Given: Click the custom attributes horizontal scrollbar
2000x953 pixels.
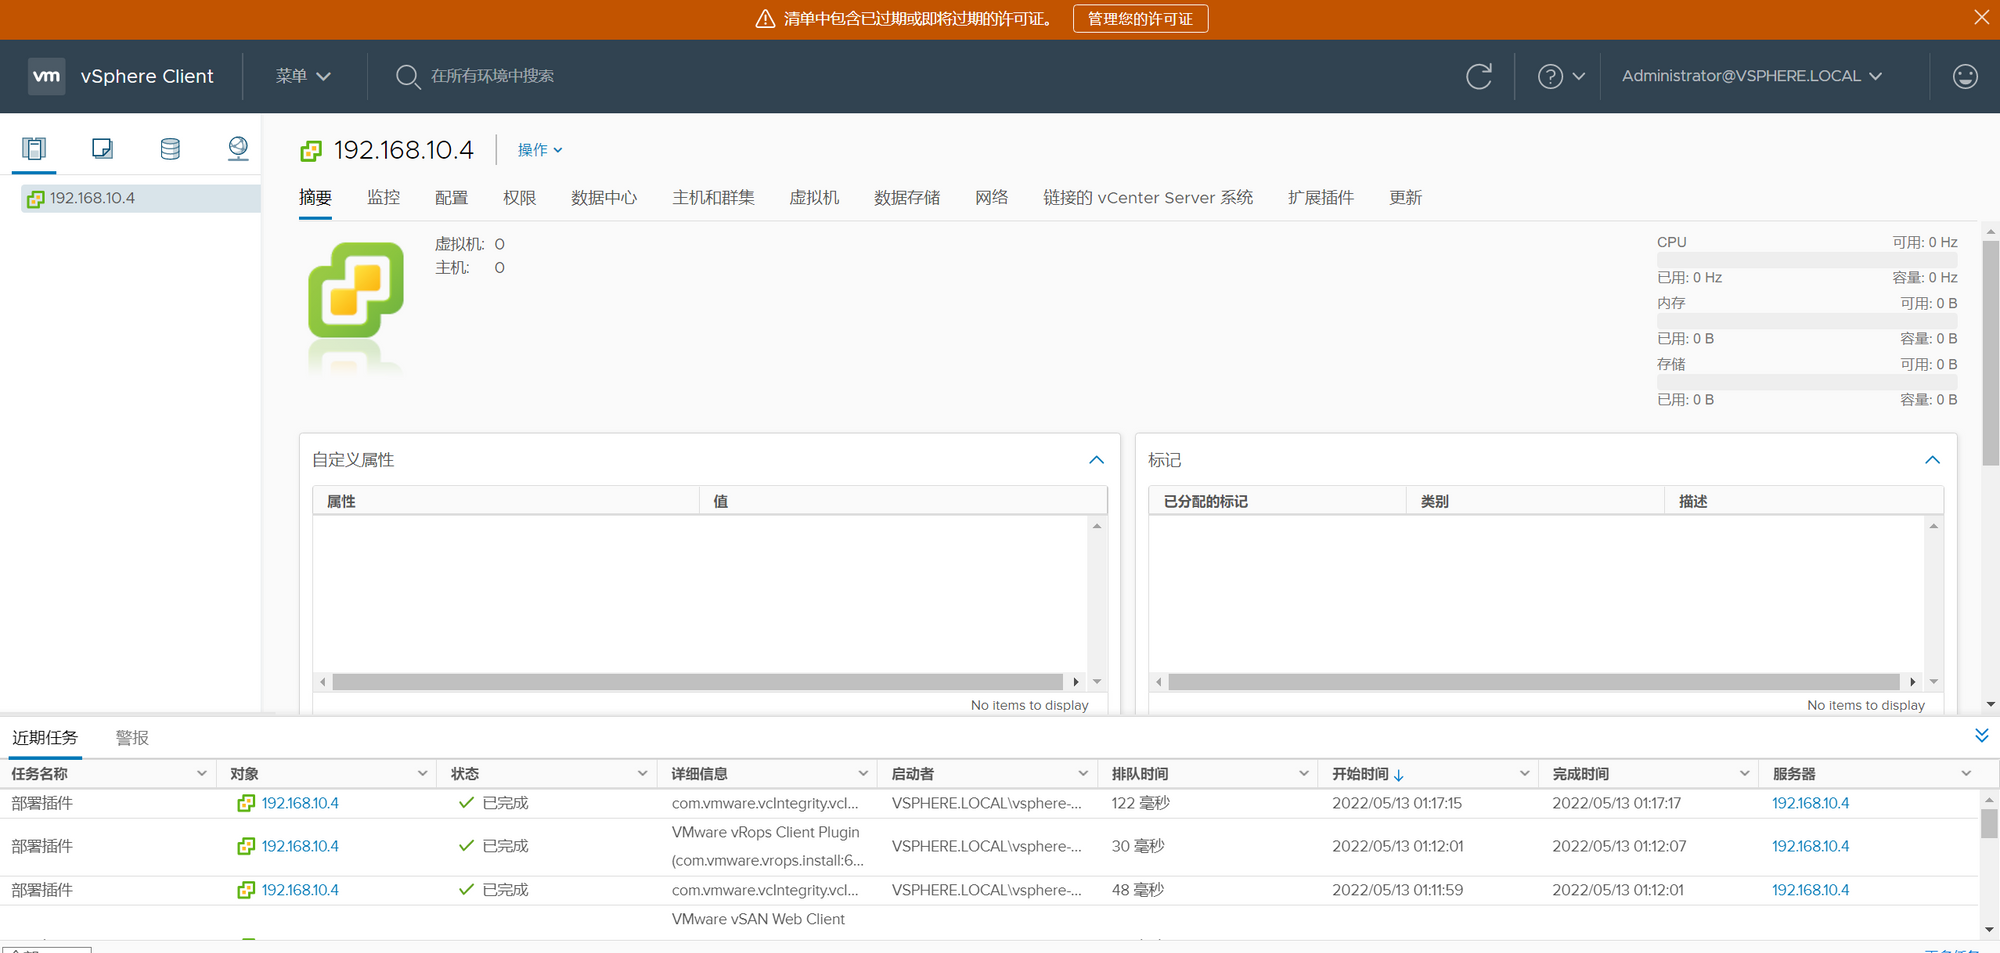Looking at the screenshot, I should coord(697,682).
